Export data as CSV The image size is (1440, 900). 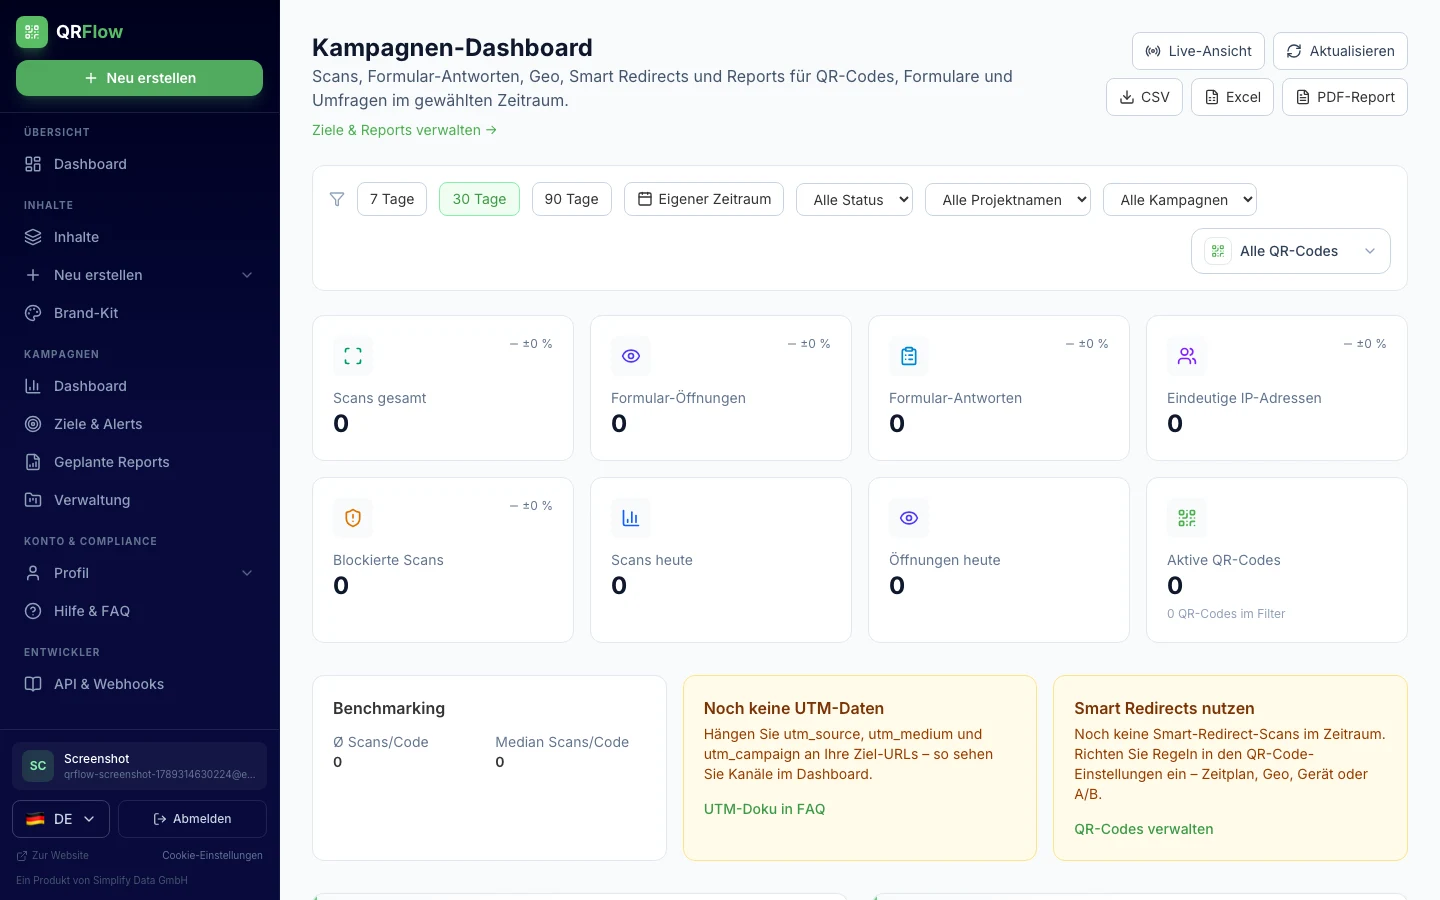click(1144, 97)
